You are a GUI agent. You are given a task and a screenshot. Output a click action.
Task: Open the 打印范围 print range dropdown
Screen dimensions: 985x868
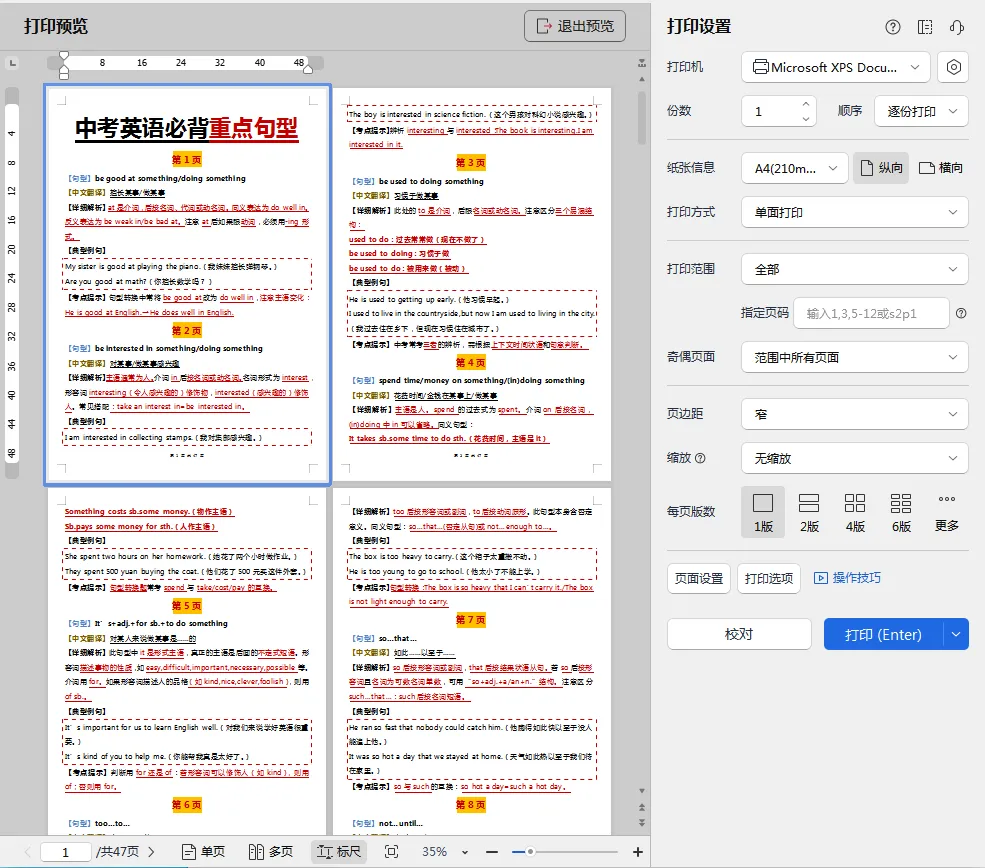[854, 268]
